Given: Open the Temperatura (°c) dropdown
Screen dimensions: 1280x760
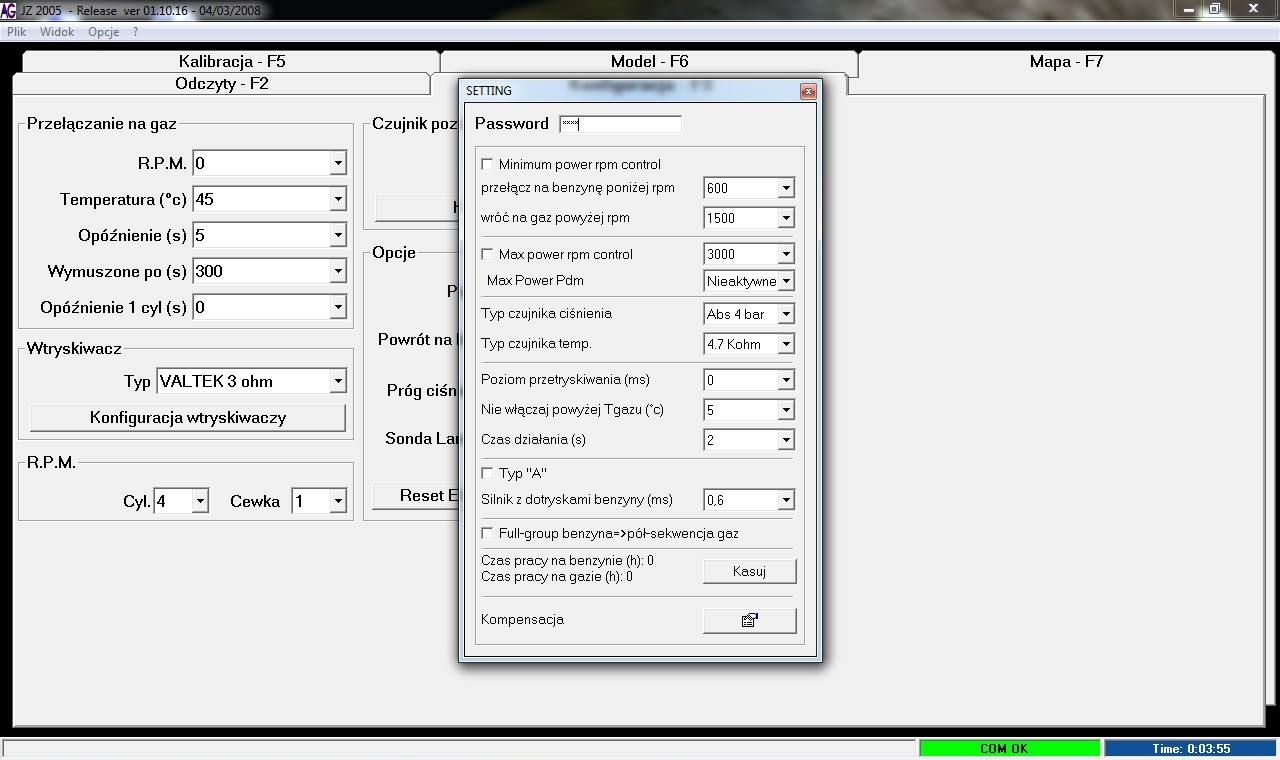Looking at the screenshot, I should [x=337, y=200].
